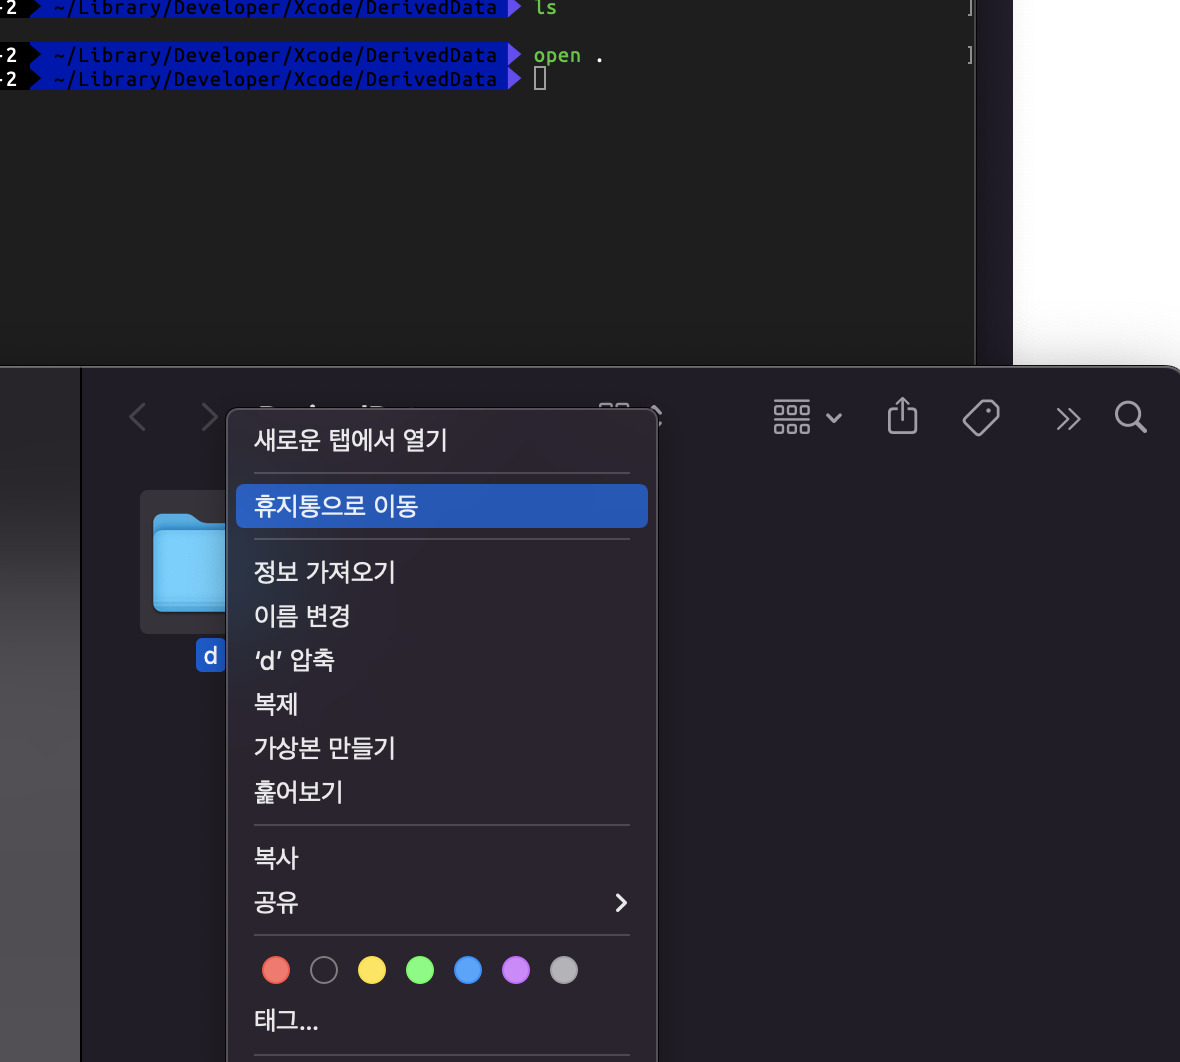
Task: Apply the blue tag color
Action: (468, 970)
